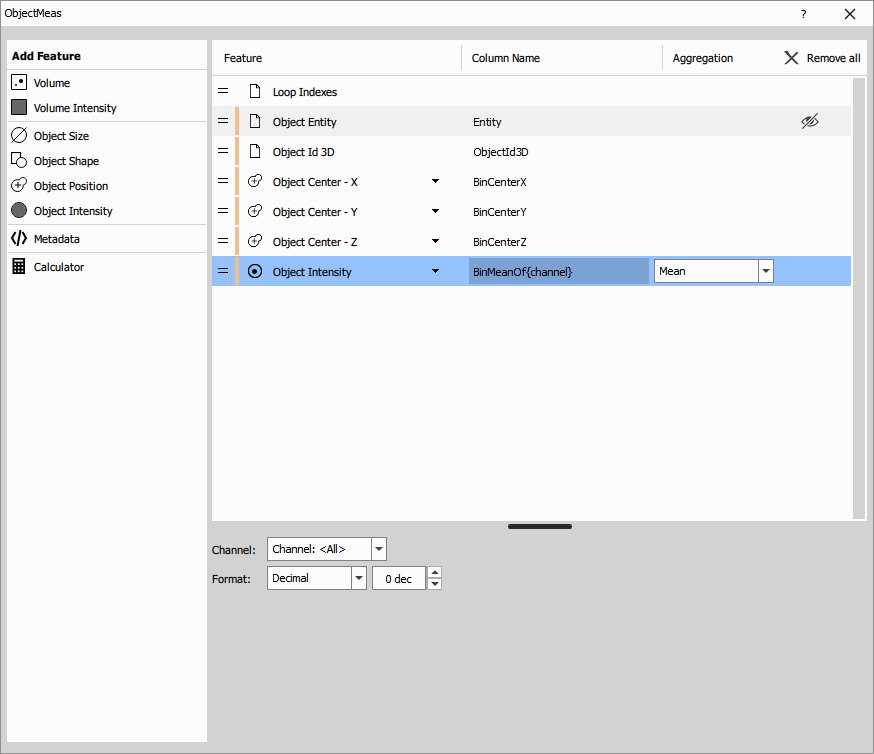Viewport: 874px width, 754px height.
Task: Select the Loop Indexes row
Action: coord(304,92)
